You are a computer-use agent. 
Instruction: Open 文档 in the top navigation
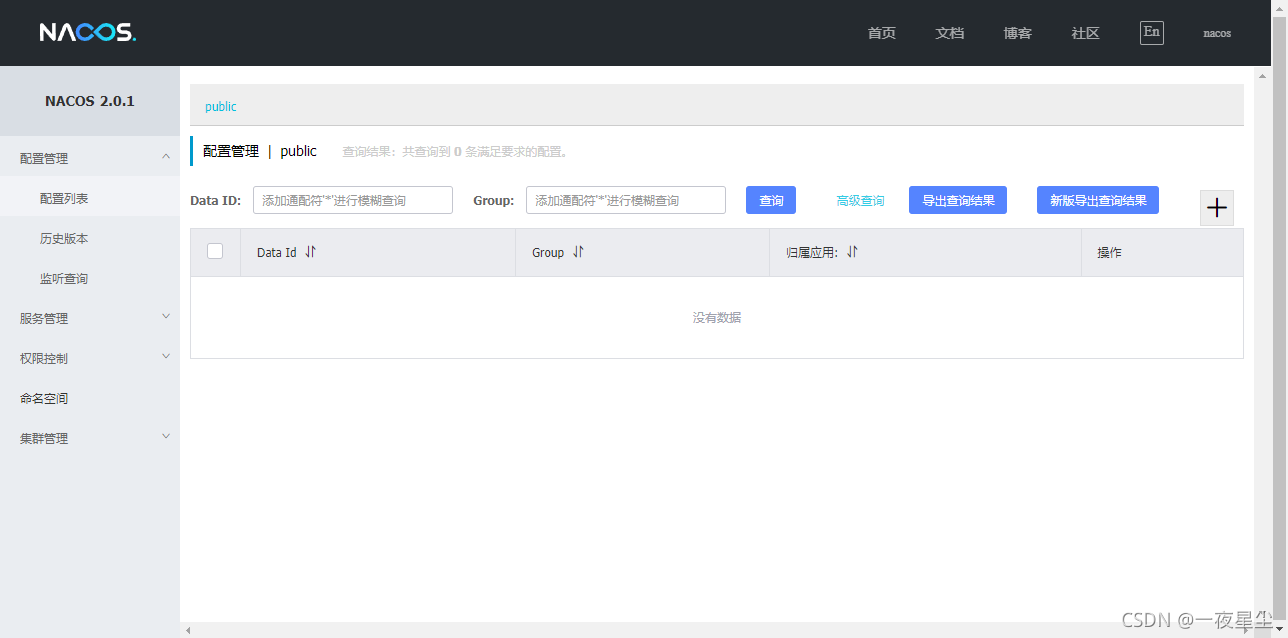tap(950, 33)
